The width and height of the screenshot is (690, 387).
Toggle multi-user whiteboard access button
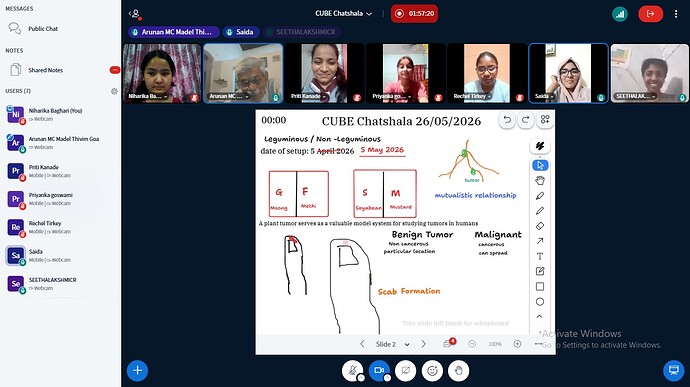(x=449, y=343)
